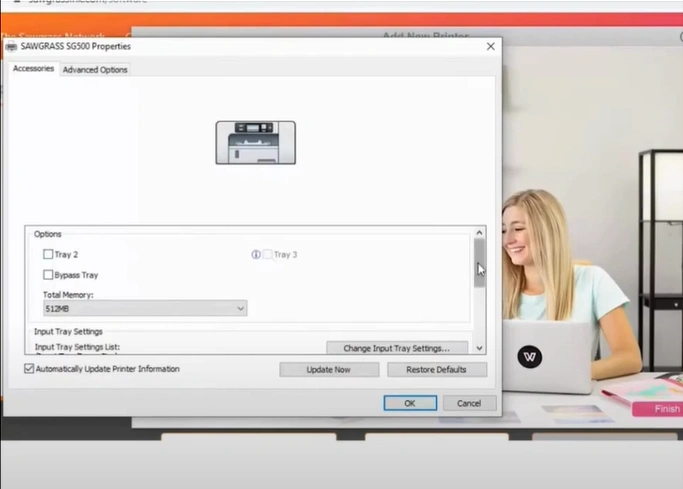
Task: Cancel the printer properties dialog
Action: (x=469, y=403)
